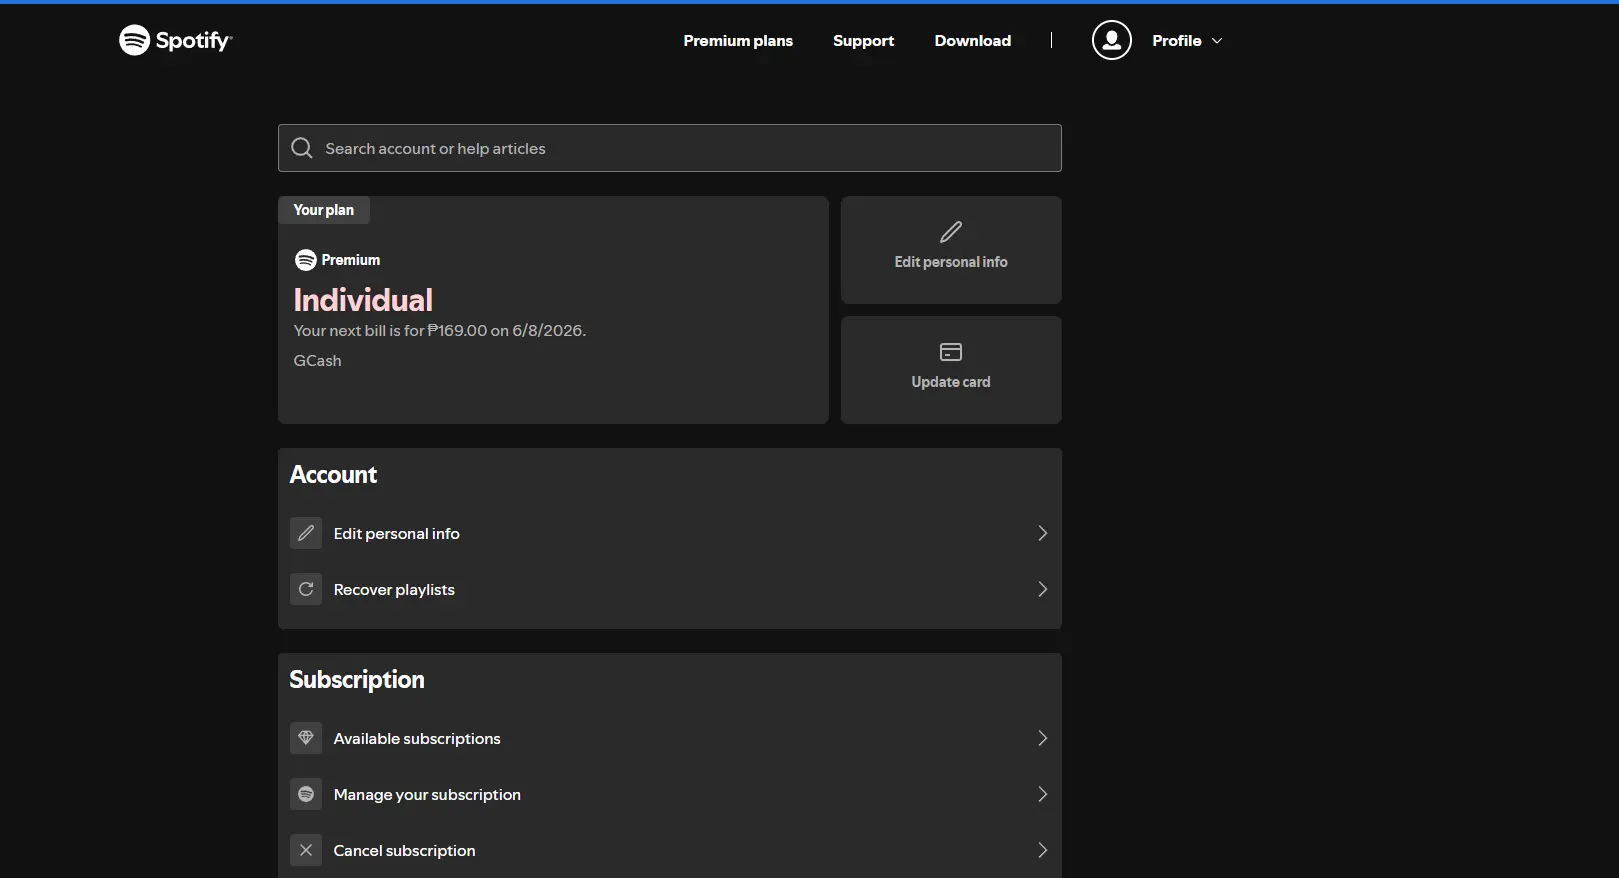Screen dimensions: 1619x878
Task: Click Update card label
Action: 951,382
